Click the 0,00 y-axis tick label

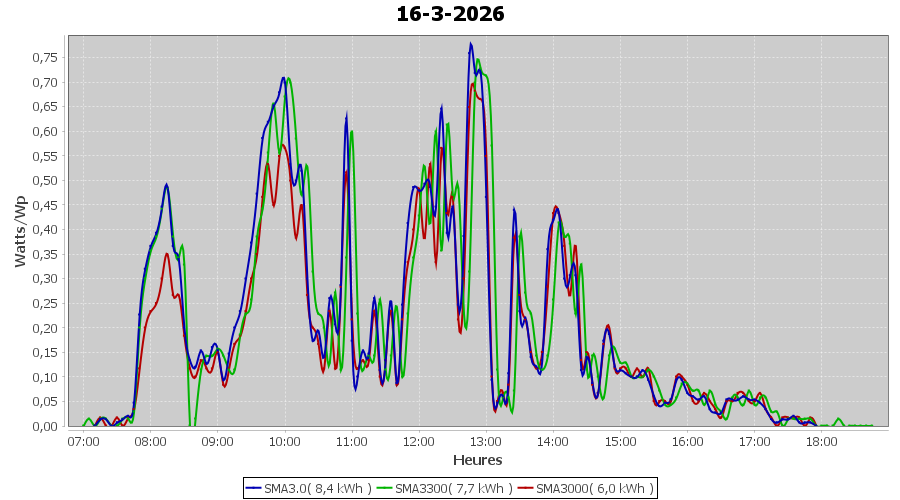tap(44, 426)
